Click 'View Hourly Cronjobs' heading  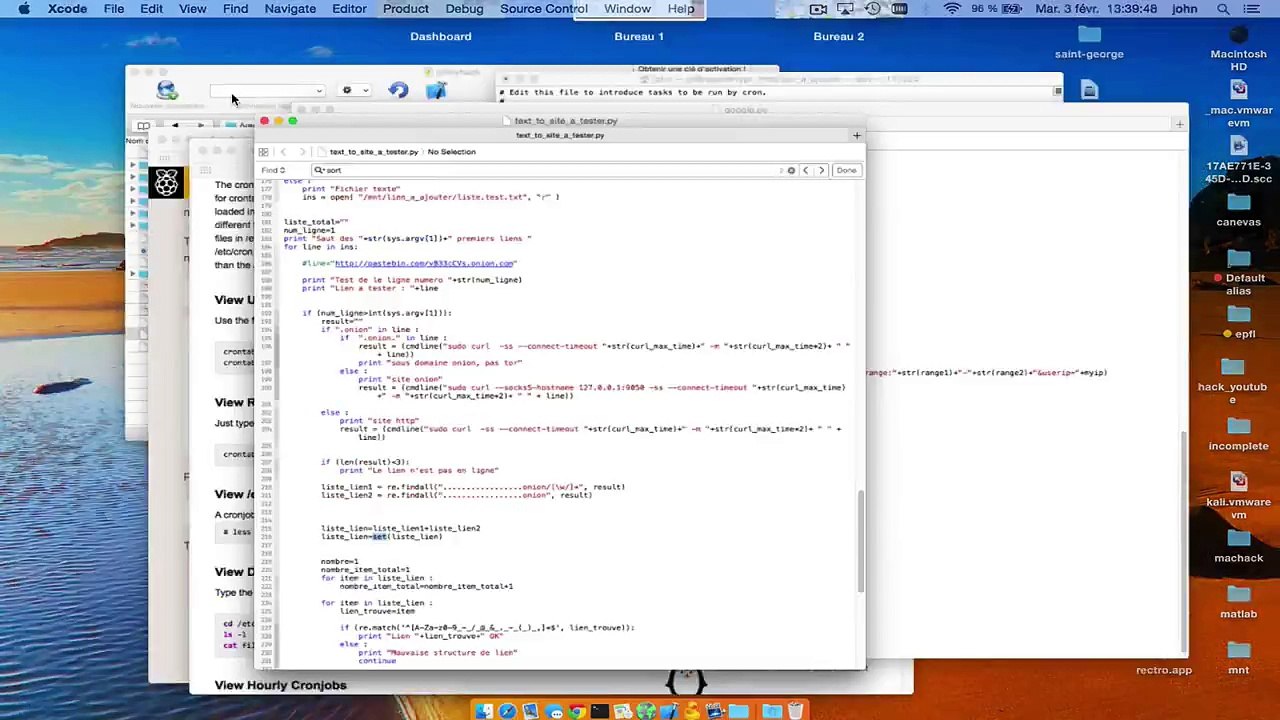pos(280,685)
